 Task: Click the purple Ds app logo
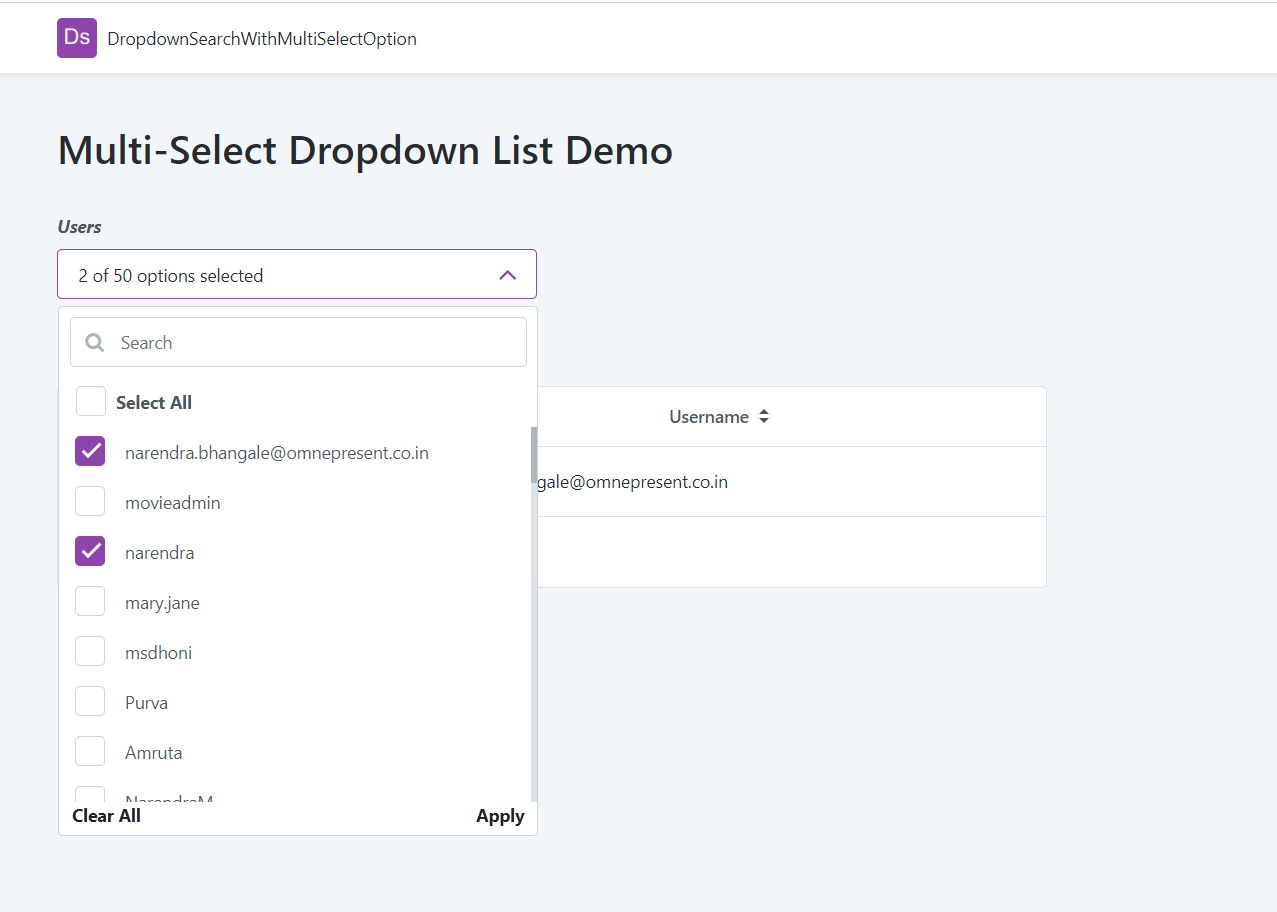tap(77, 38)
